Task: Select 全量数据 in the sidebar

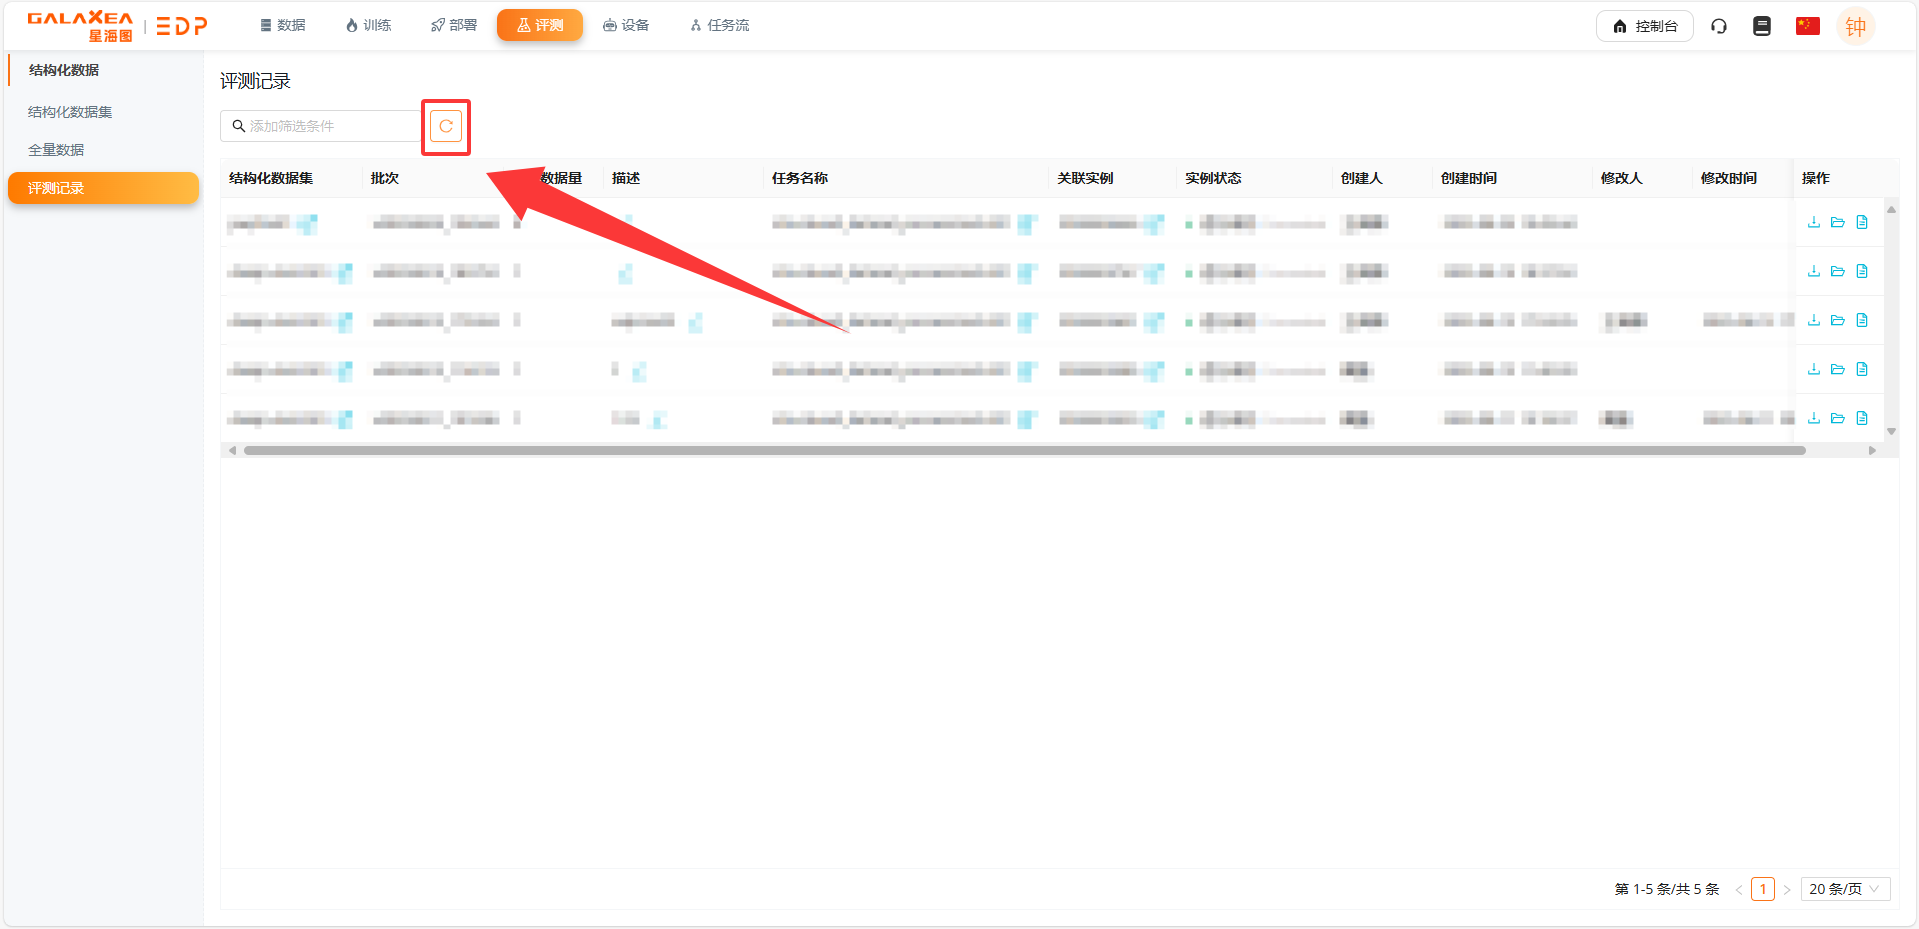Action: tap(56, 150)
